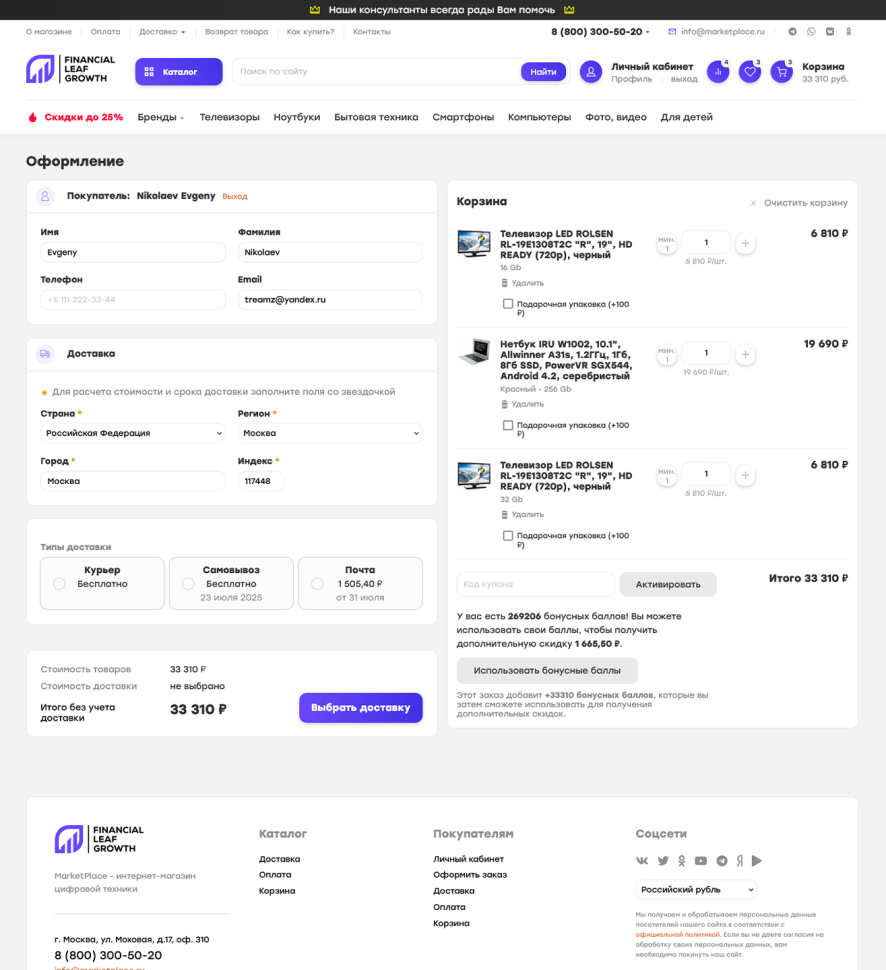Select the Курьер delivery radio option
This screenshot has height=970, width=886.
(59, 583)
